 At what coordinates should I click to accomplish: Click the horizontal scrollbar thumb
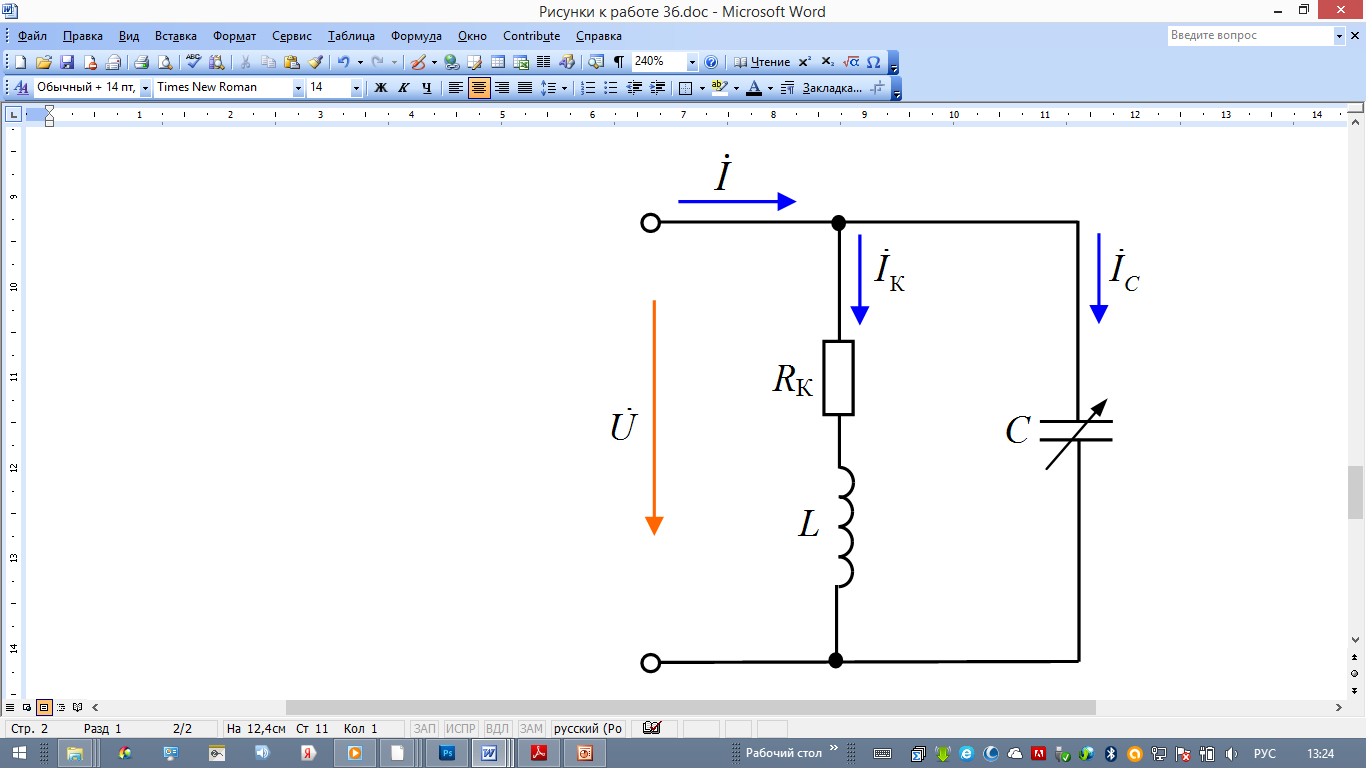pos(690,707)
